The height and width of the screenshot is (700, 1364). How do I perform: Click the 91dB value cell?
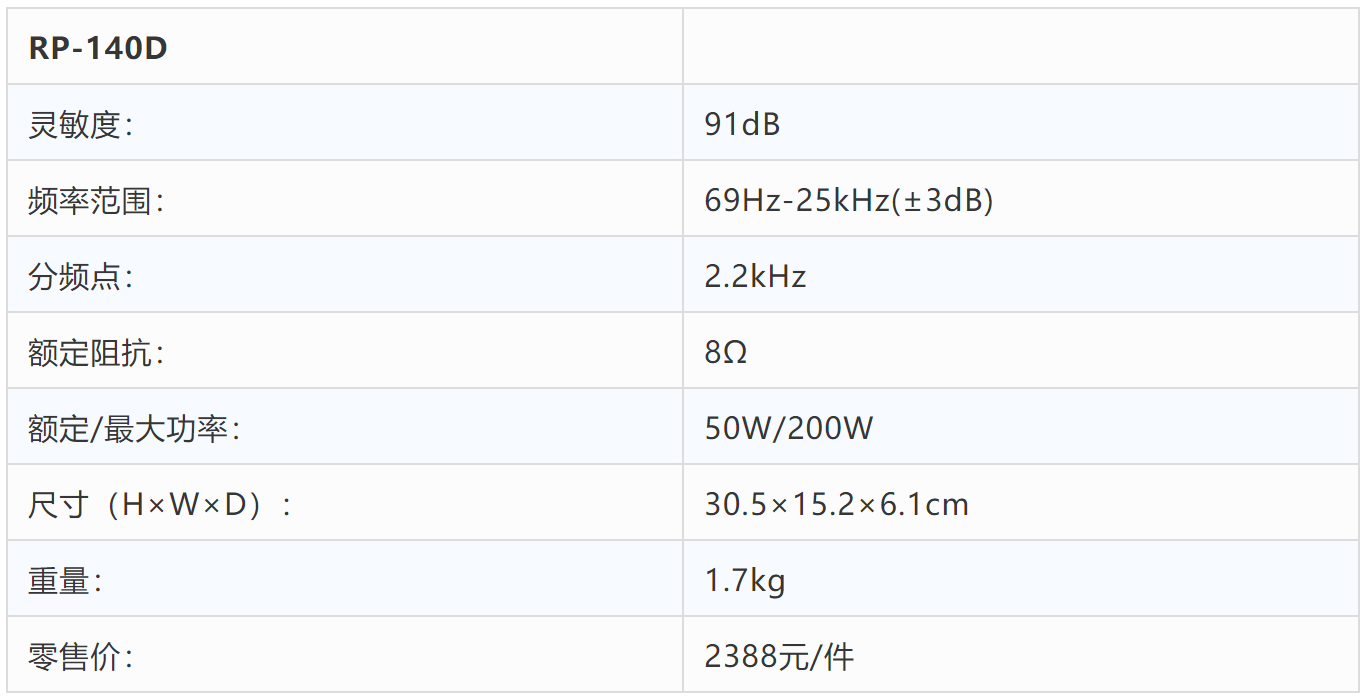[1020, 123]
